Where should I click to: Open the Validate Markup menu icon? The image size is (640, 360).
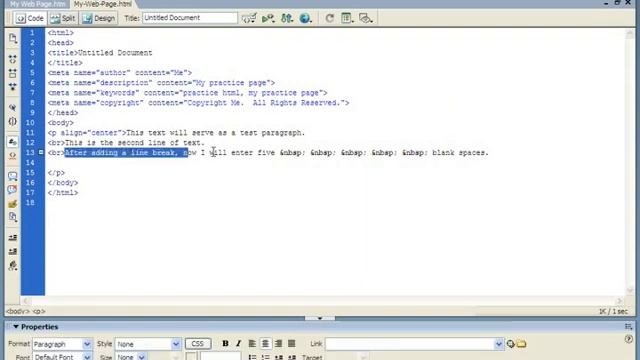tap(268, 18)
